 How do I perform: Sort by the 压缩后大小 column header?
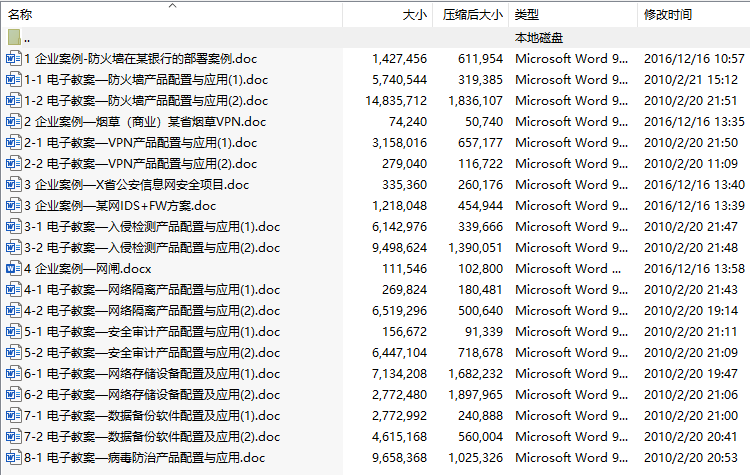click(x=473, y=15)
